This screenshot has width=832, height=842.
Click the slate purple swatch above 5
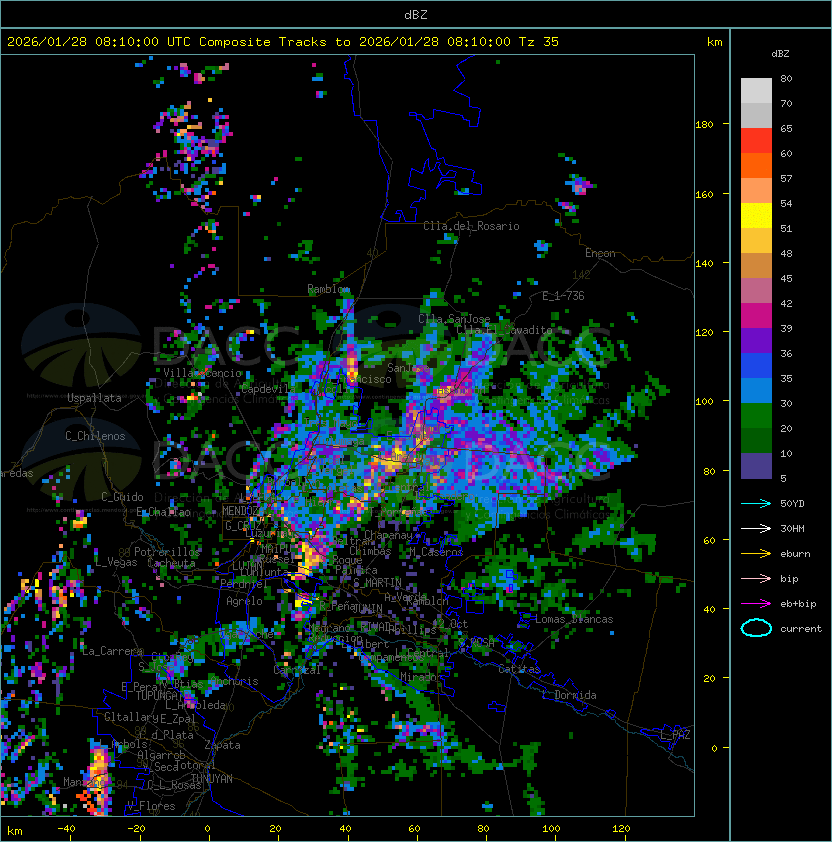pos(756,466)
